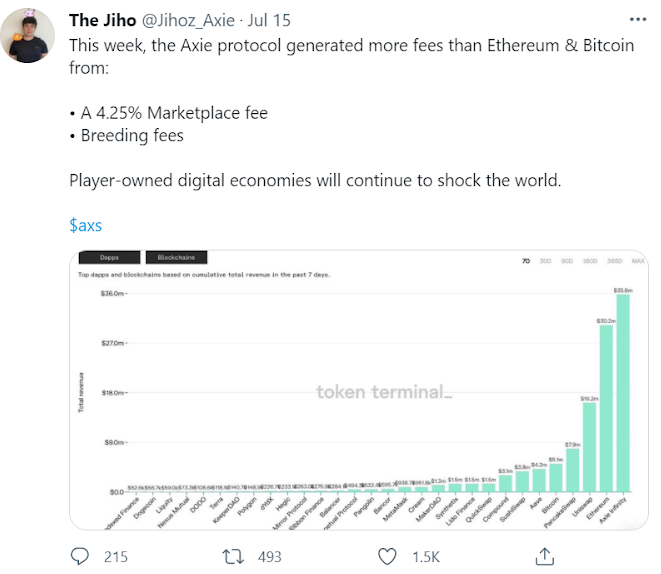
Task: Open the three-dot more options menu
Action: click(x=638, y=19)
